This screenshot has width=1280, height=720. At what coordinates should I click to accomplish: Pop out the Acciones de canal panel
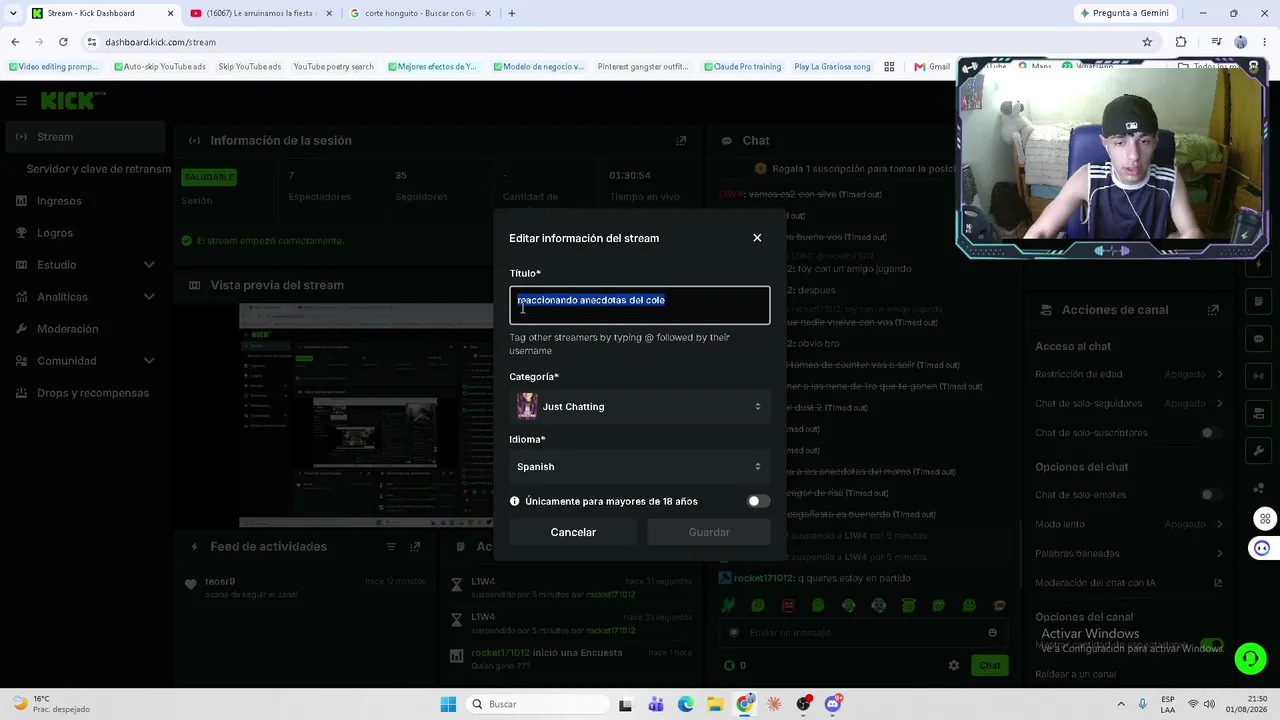pyautogui.click(x=1213, y=310)
